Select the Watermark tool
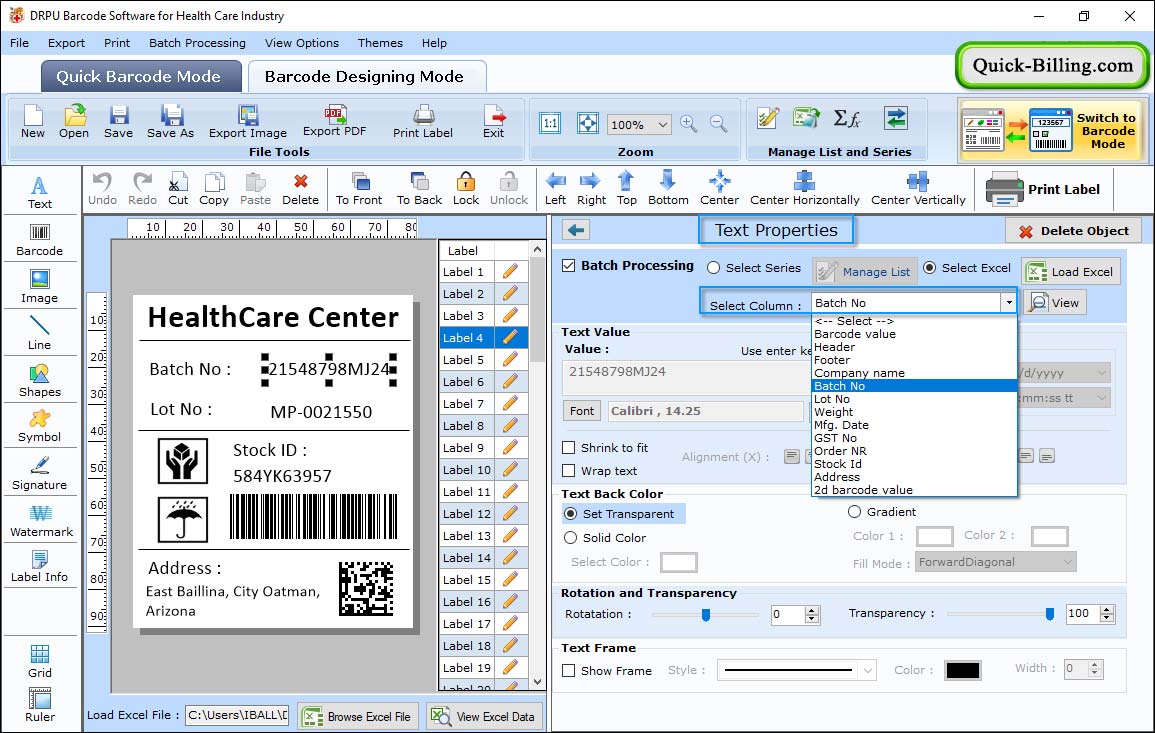 [x=41, y=521]
